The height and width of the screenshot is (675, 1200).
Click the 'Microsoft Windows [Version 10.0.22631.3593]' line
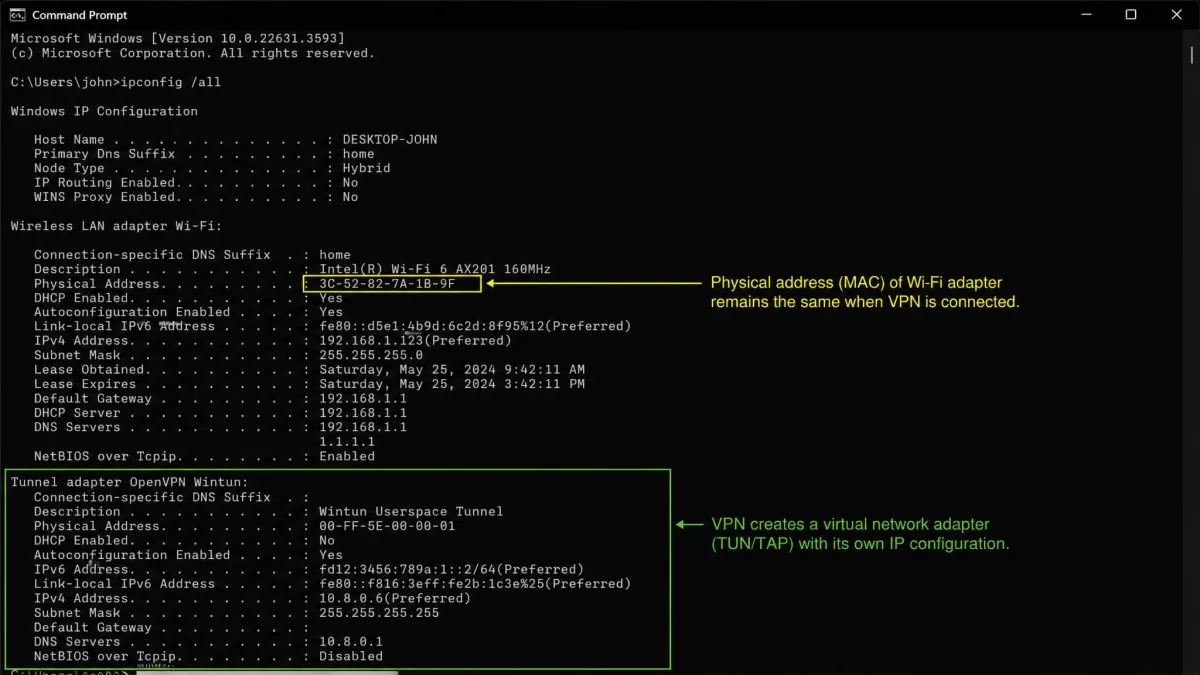point(177,38)
